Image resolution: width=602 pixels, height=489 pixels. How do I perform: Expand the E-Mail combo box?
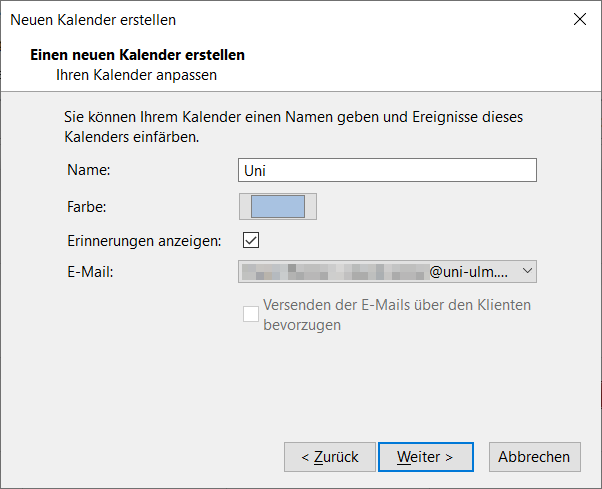click(x=388, y=271)
